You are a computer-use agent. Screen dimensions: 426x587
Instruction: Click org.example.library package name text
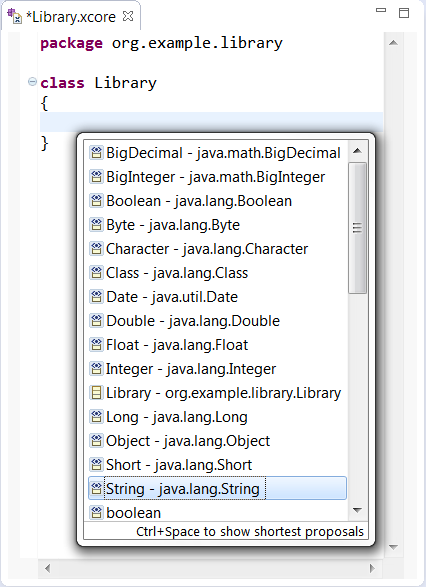pyautogui.click(x=197, y=44)
